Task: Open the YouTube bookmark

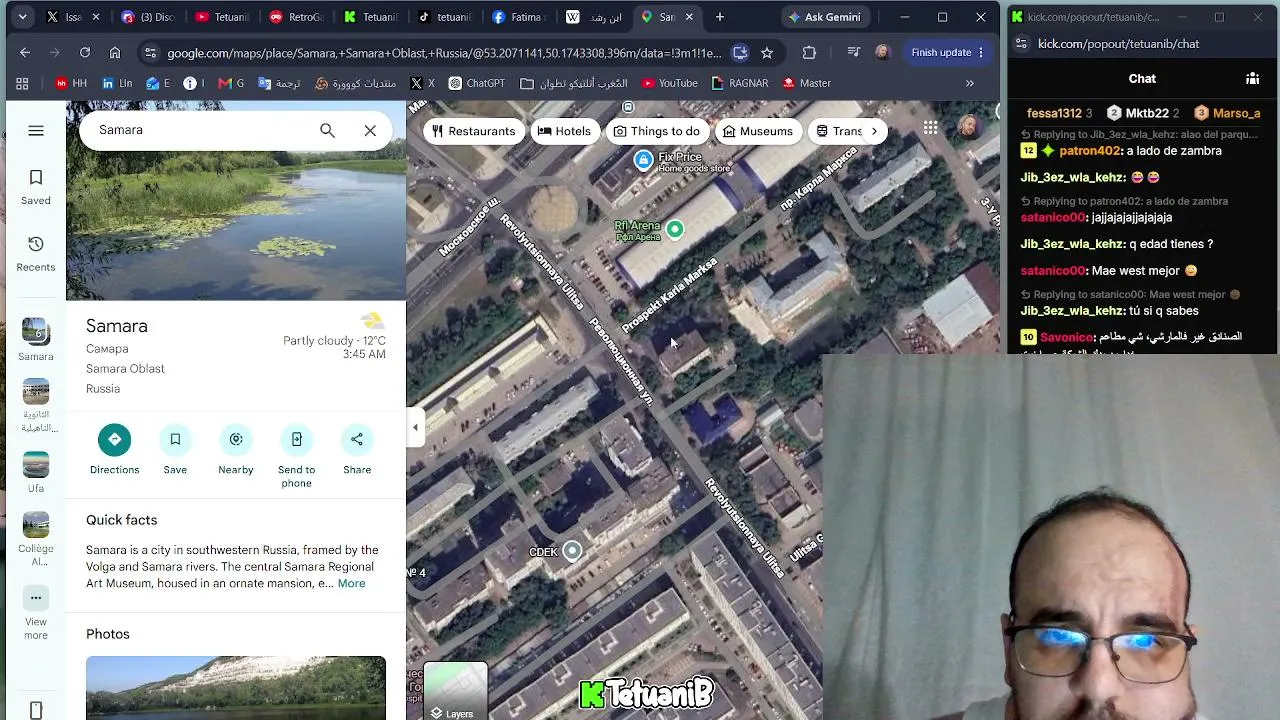Action: (x=669, y=83)
